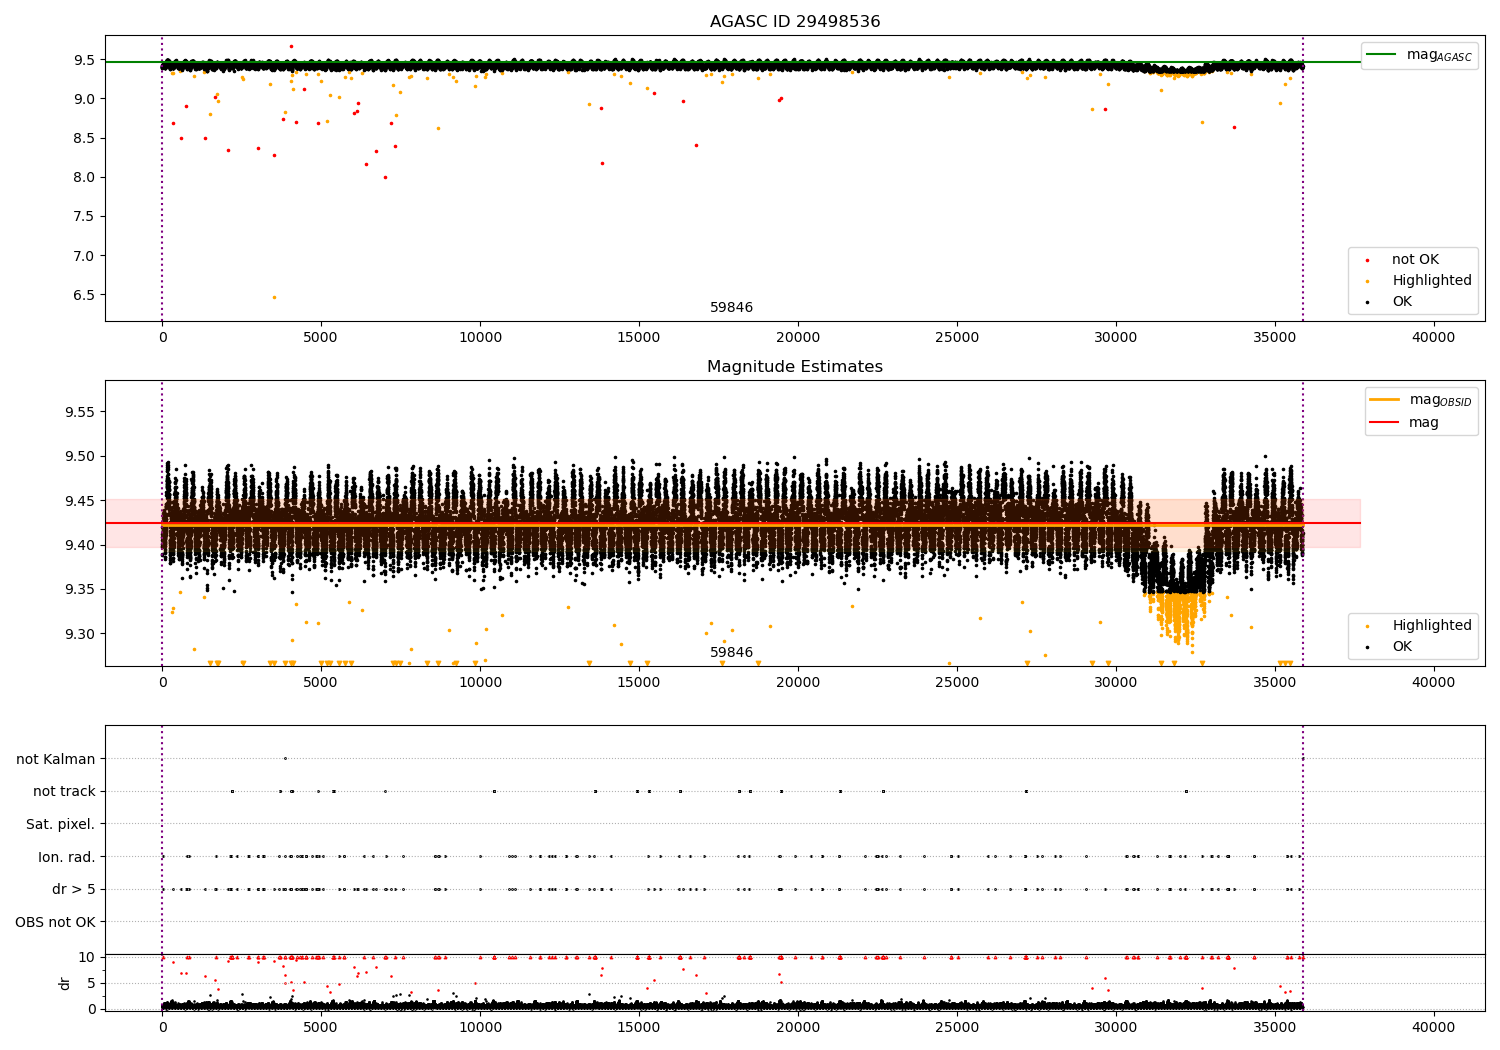Click the 9.35 y-axis tick label
Viewport: 1500px width, 1050px height.
[x=80, y=590]
